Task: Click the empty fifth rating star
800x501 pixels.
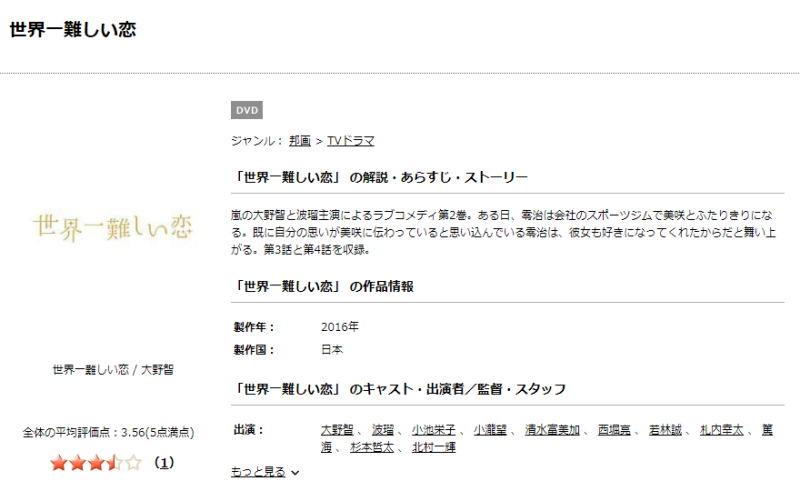Action: (134, 463)
